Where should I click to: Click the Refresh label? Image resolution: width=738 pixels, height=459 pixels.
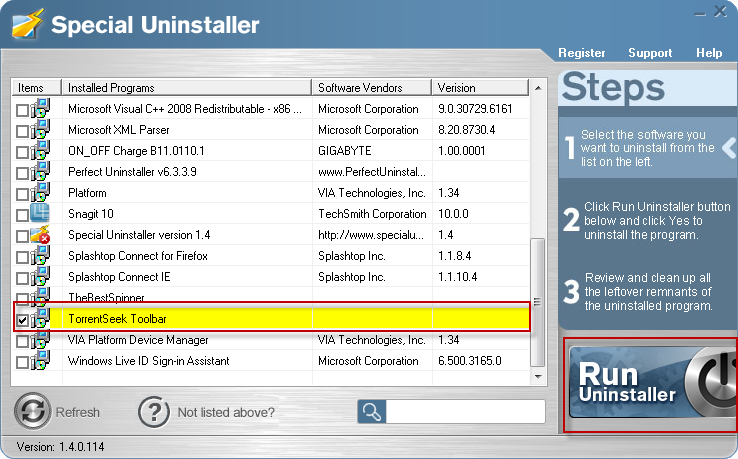pos(78,412)
